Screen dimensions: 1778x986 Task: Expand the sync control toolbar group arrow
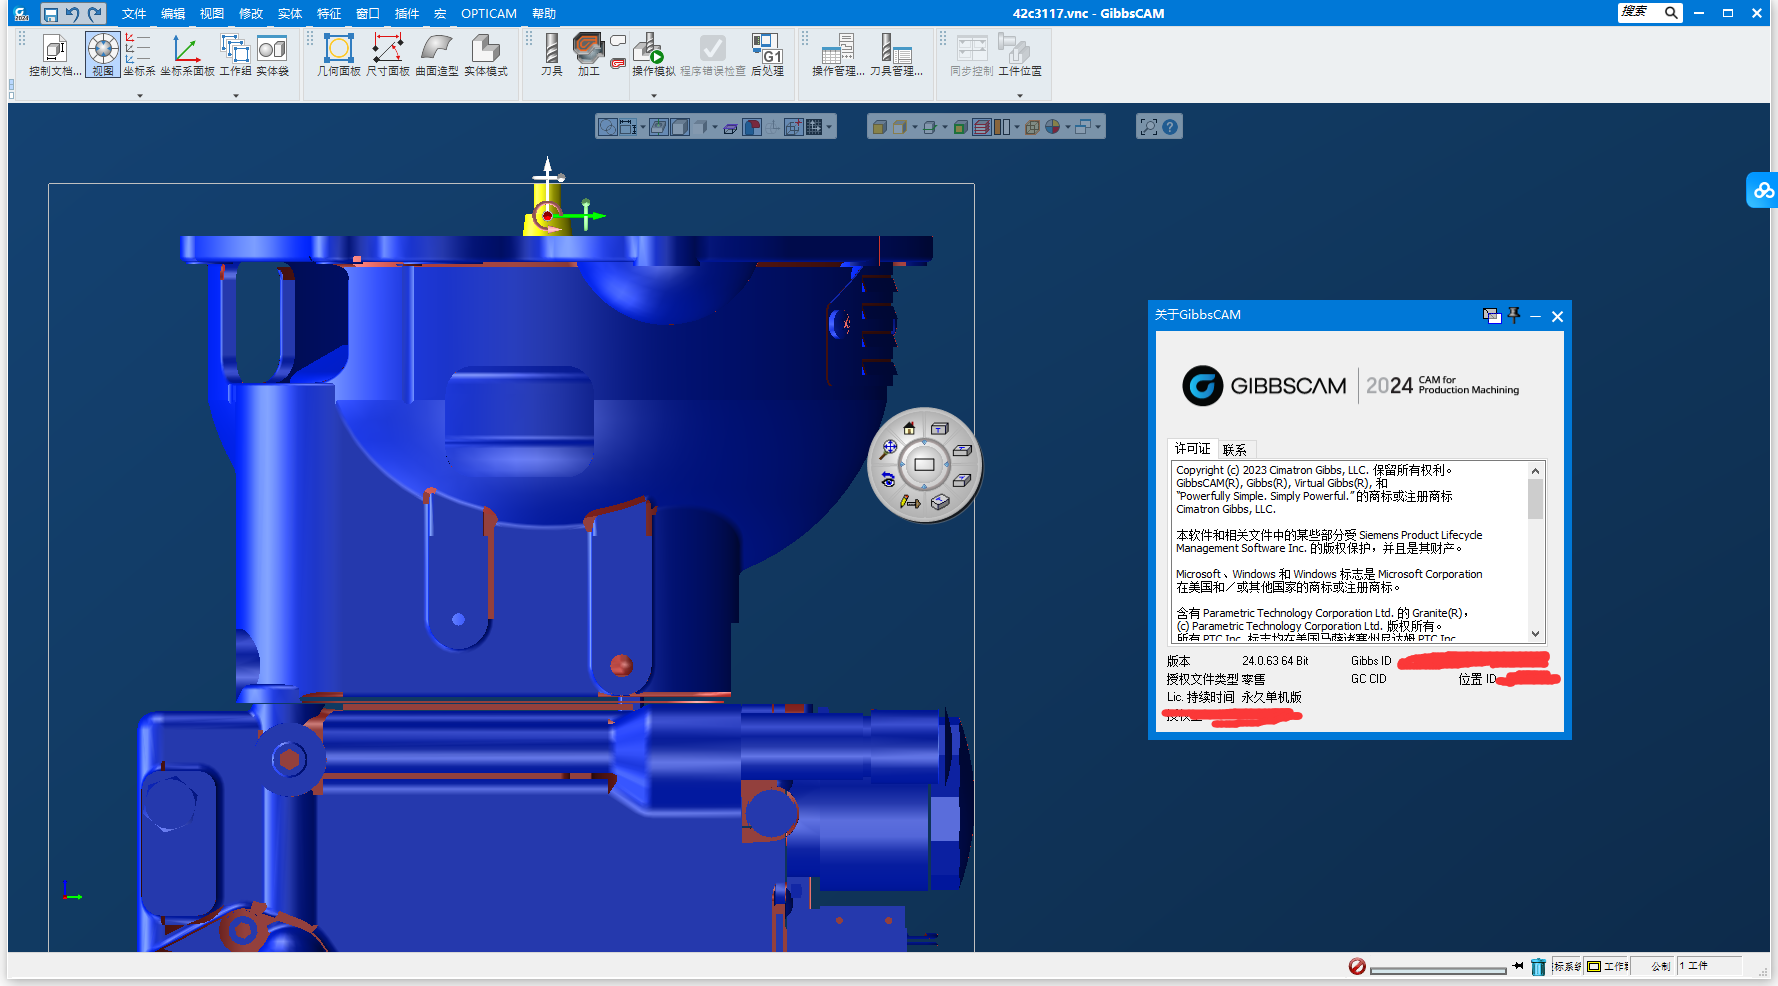point(1020,96)
